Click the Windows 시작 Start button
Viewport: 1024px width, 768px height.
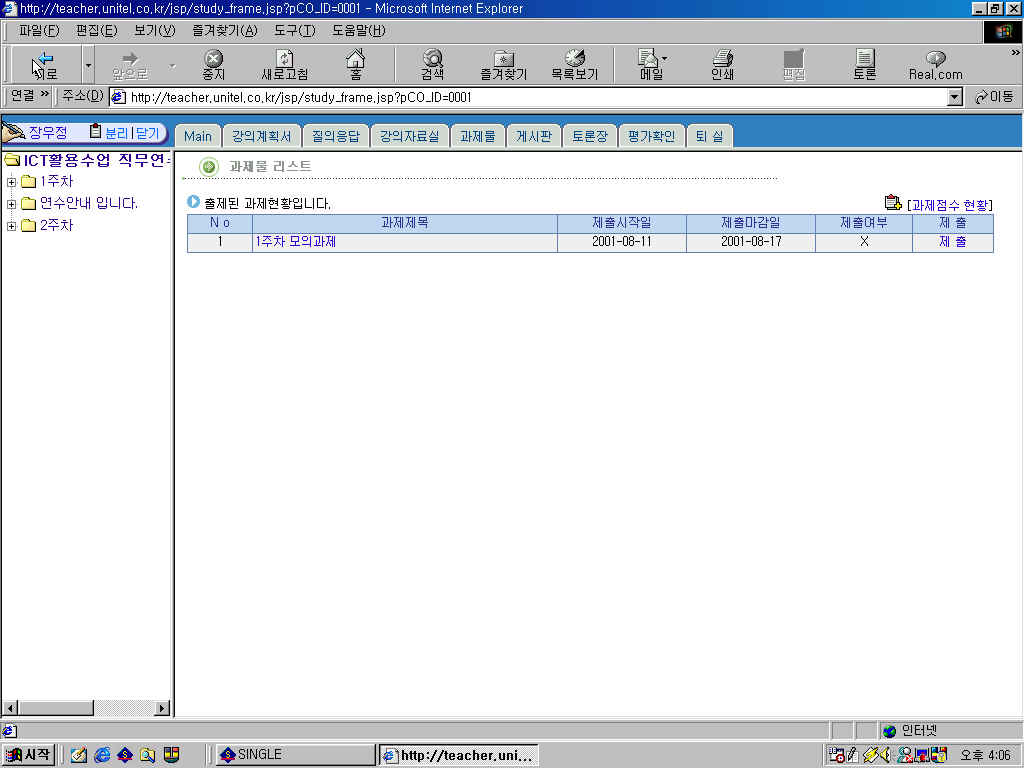click(28, 755)
